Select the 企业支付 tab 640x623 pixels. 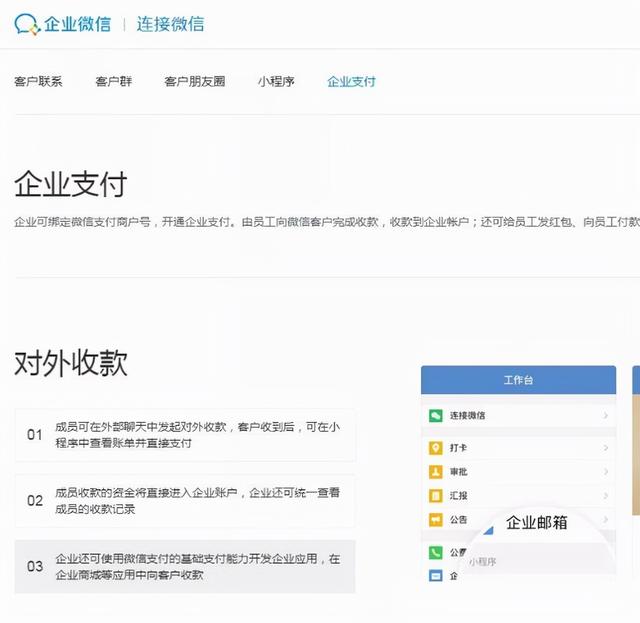click(x=351, y=82)
